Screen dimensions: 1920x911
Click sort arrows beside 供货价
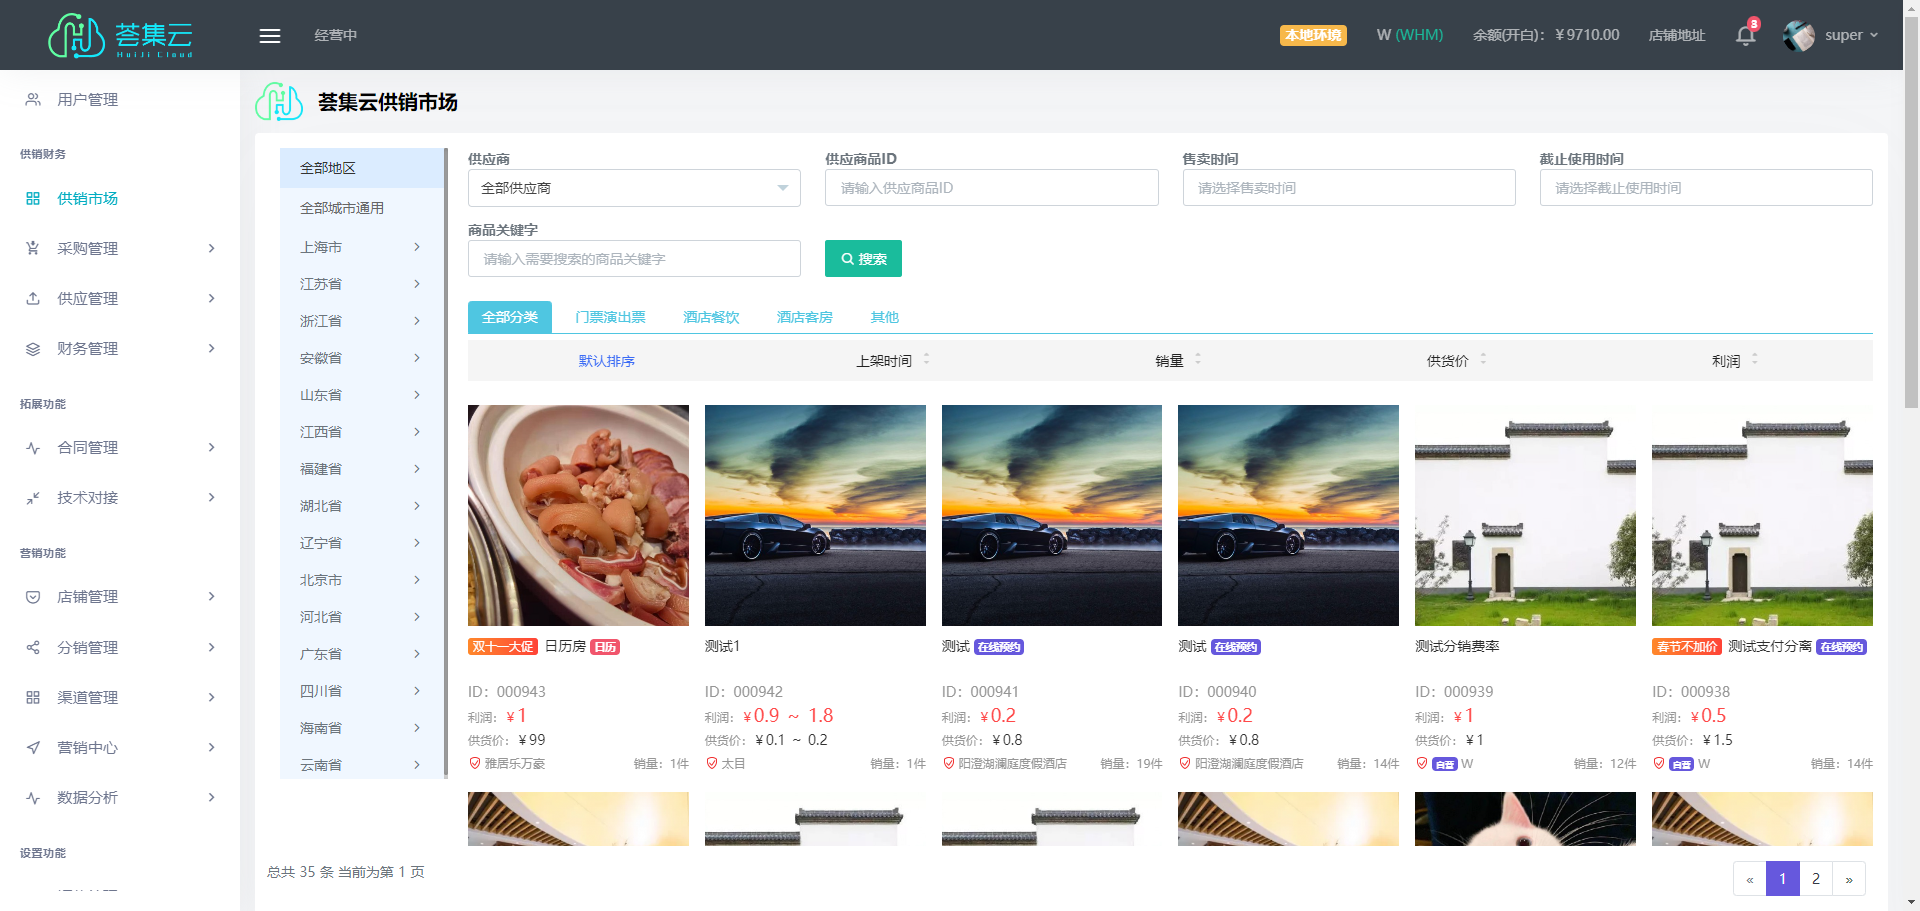(x=1483, y=359)
